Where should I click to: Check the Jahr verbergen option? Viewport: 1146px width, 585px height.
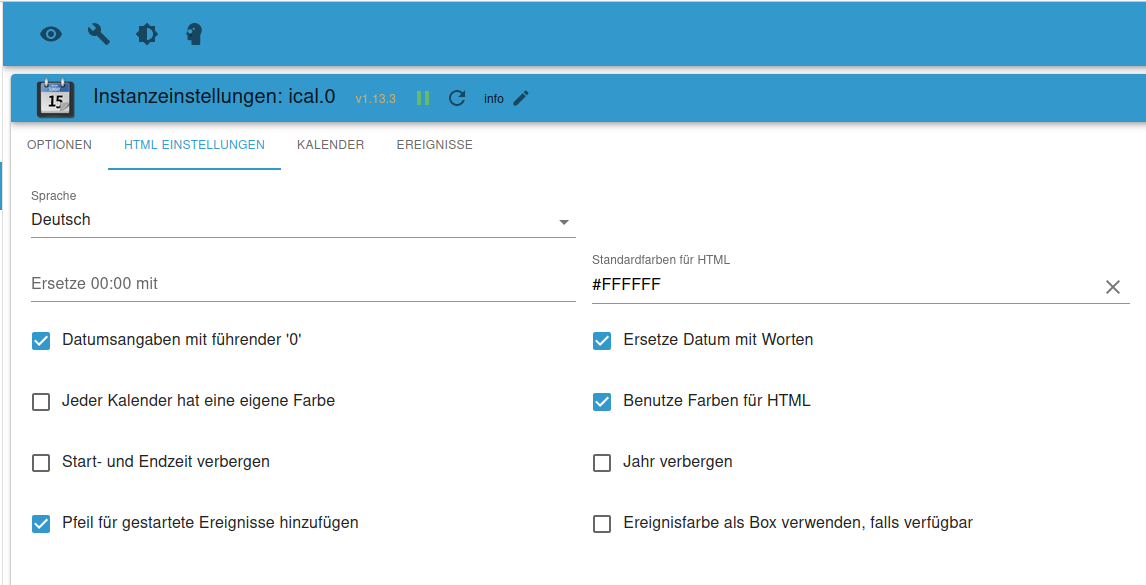pyautogui.click(x=602, y=463)
